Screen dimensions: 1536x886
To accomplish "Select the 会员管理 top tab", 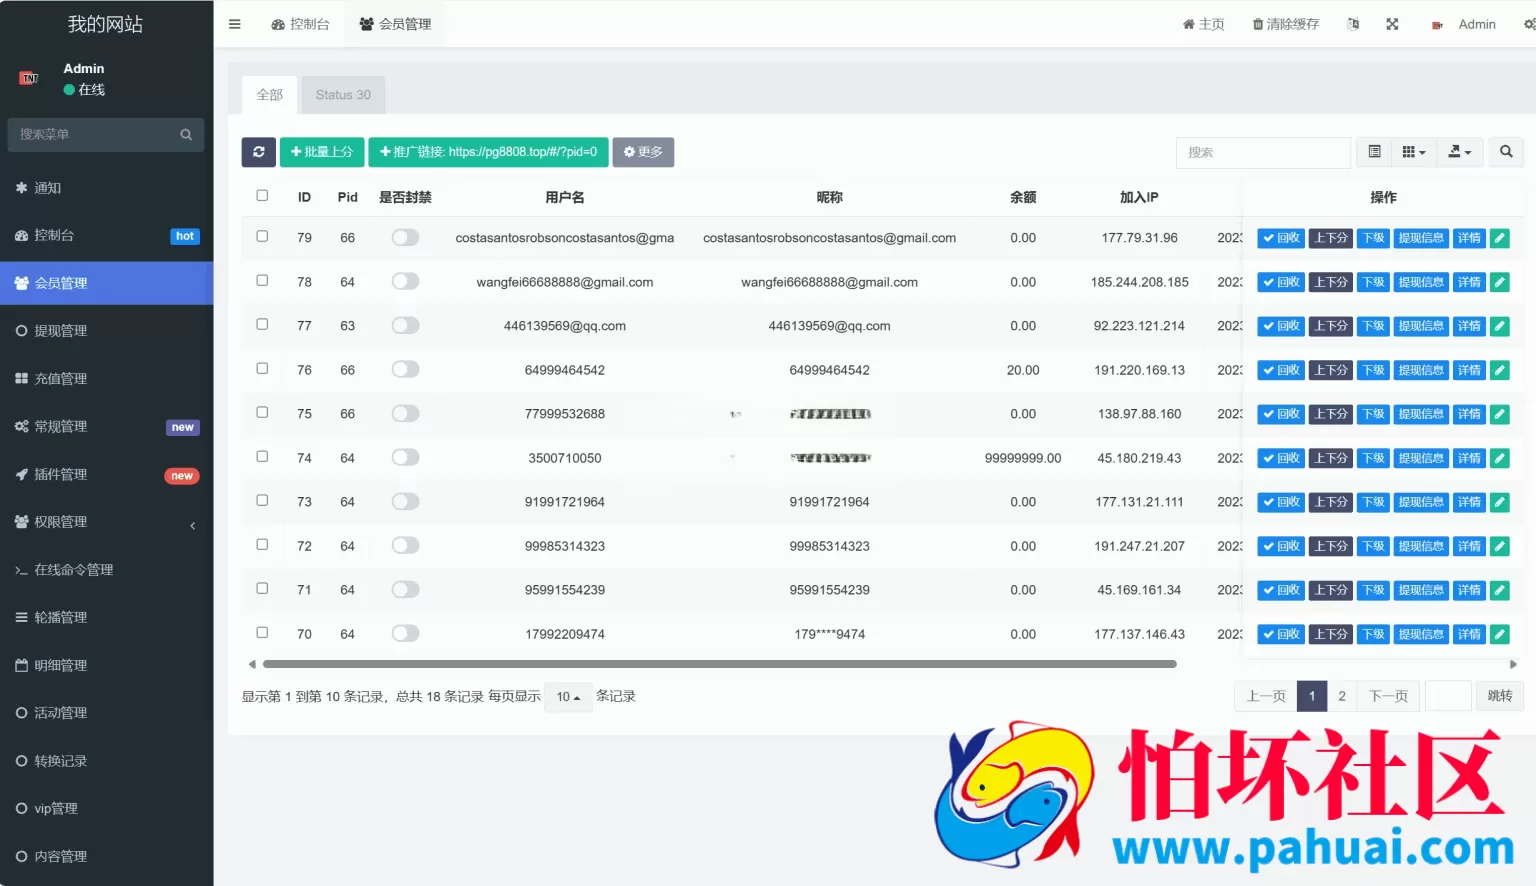I will tap(395, 24).
